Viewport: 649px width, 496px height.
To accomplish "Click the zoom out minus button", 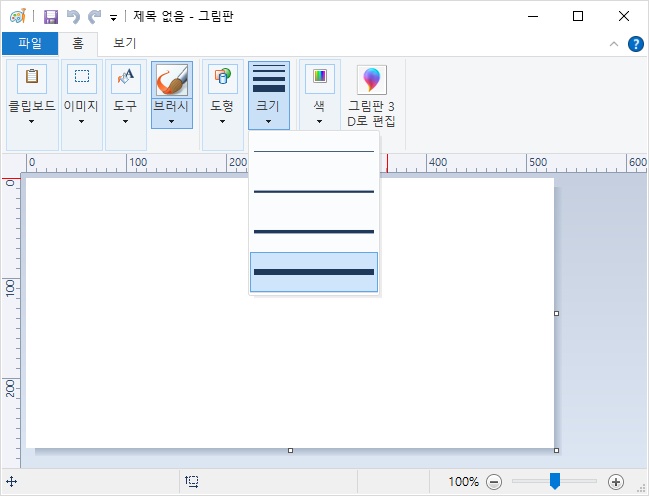I will pos(494,482).
